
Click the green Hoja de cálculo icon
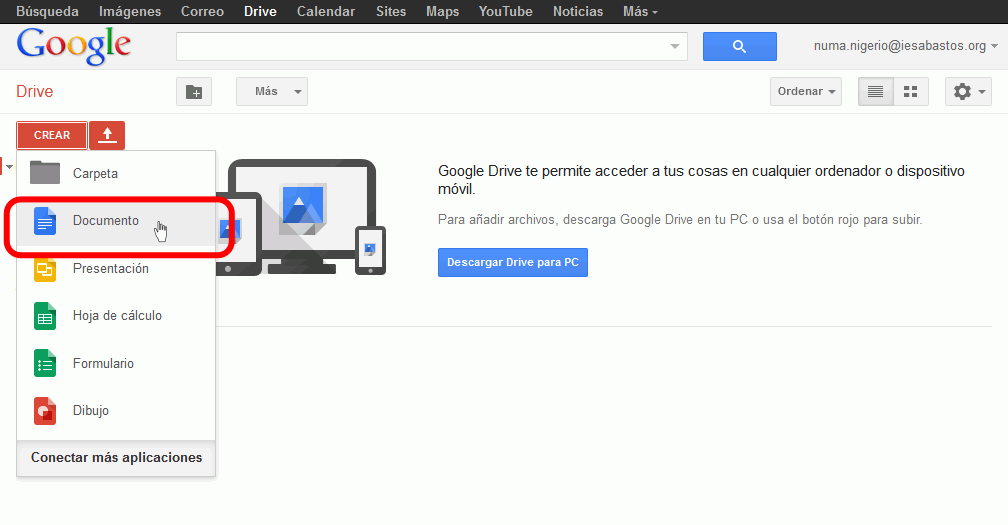point(45,316)
